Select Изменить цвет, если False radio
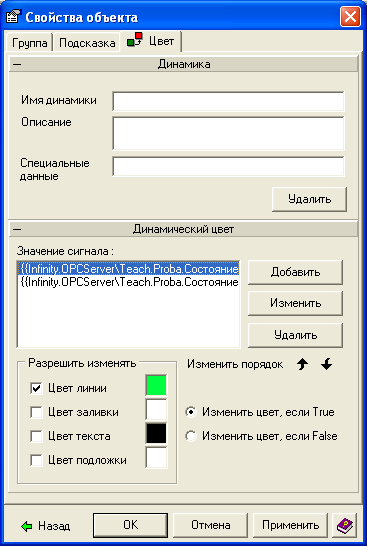The width and height of the screenshot is (367, 546). 191,436
